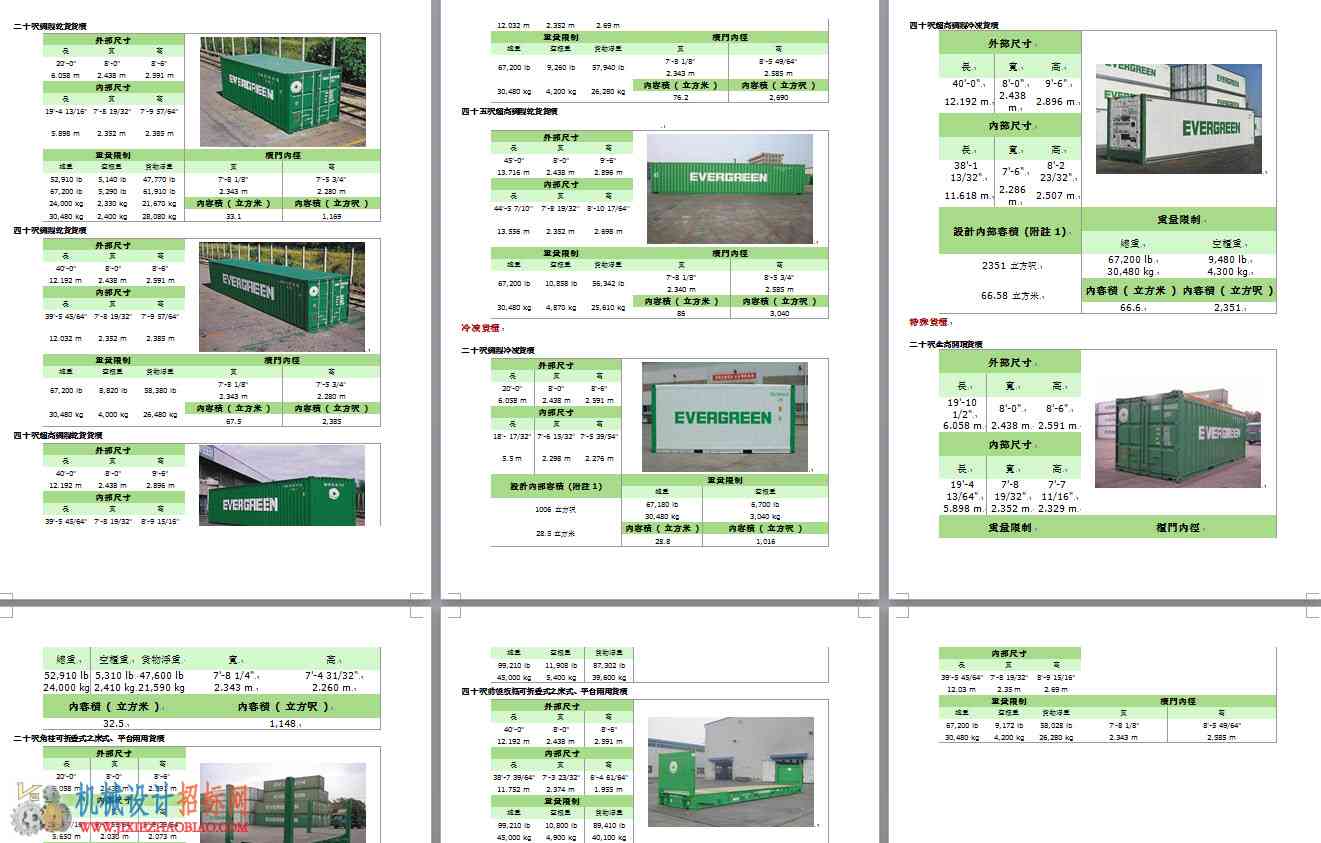This screenshot has height=843, width=1321.
Task: Click the weight cell '61,910 lb'
Action: 159,191
